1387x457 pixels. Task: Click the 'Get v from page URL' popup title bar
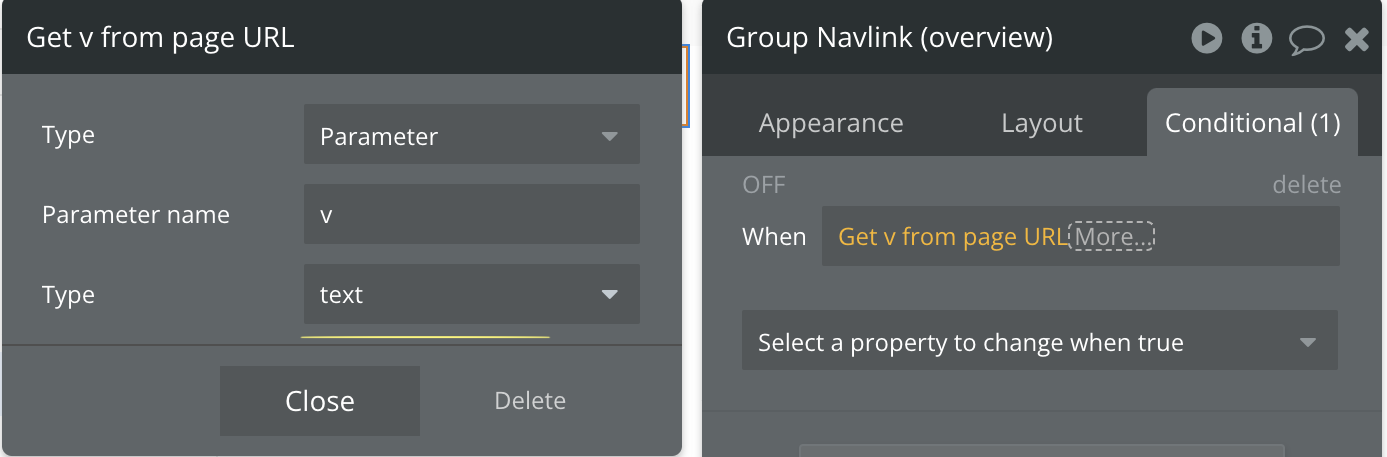(342, 37)
